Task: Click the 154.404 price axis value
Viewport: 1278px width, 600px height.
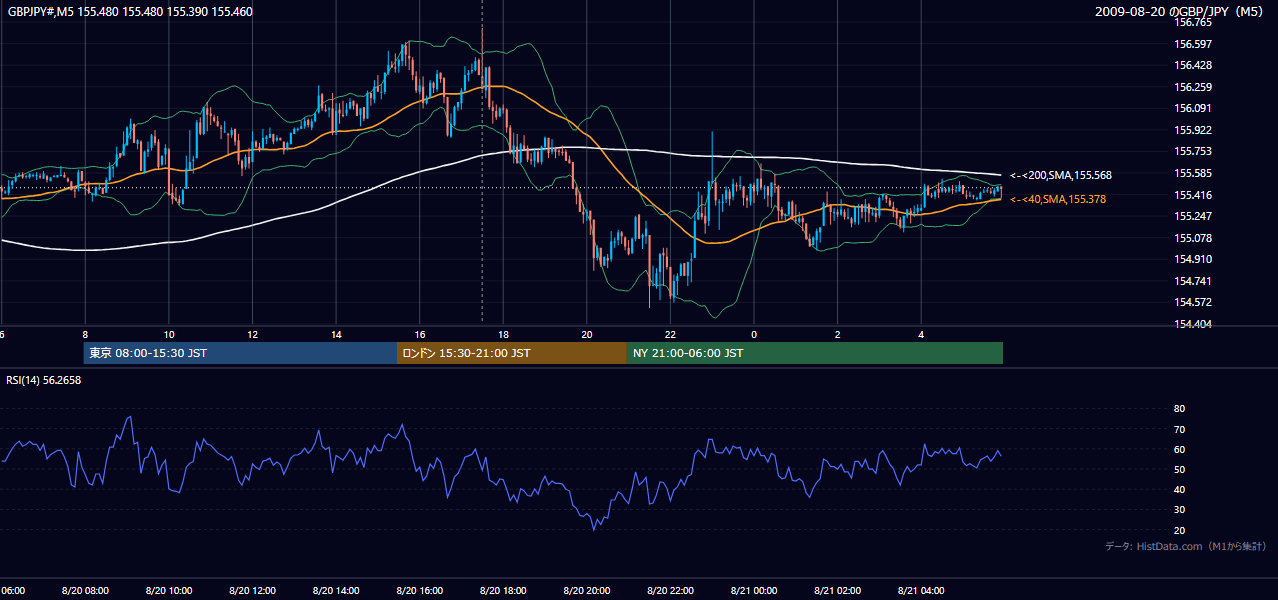Action: [x=1193, y=324]
